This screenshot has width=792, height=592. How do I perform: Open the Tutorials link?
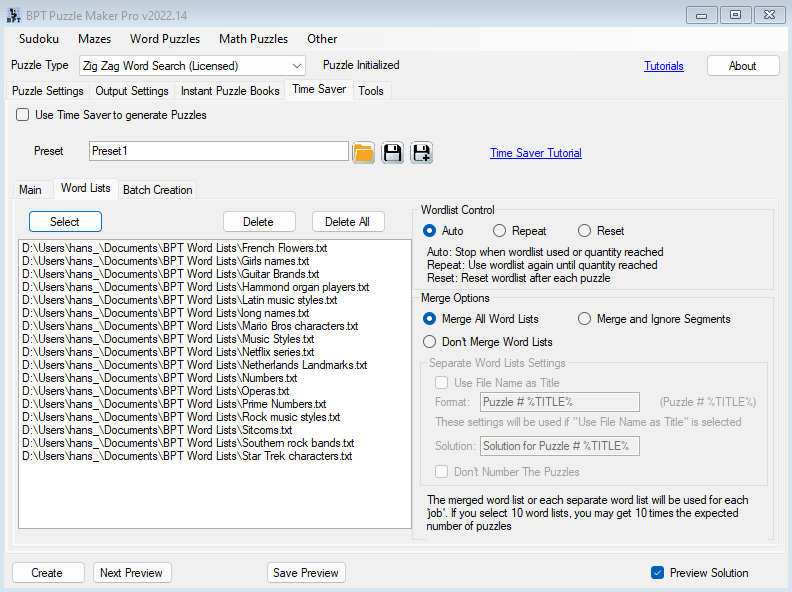(x=664, y=66)
